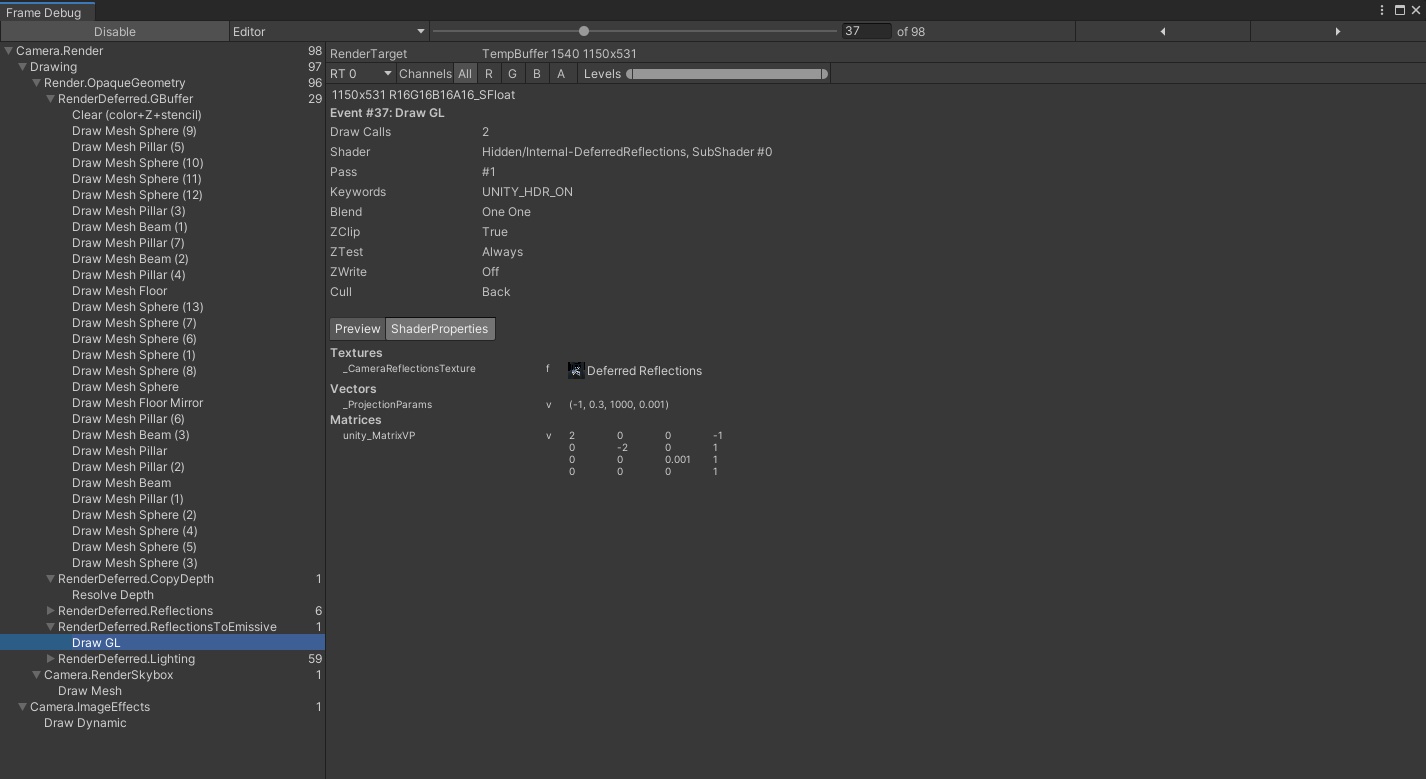Viewport: 1426px width, 779px height.
Task: Toggle the All channels button
Action: [464, 73]
